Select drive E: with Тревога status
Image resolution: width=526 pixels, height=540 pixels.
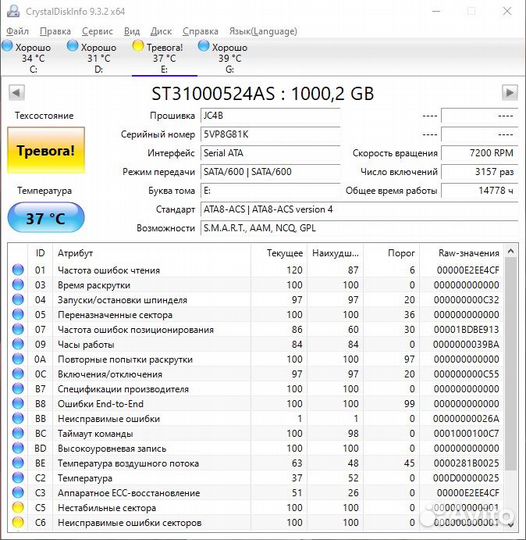[x=164, y=58]
